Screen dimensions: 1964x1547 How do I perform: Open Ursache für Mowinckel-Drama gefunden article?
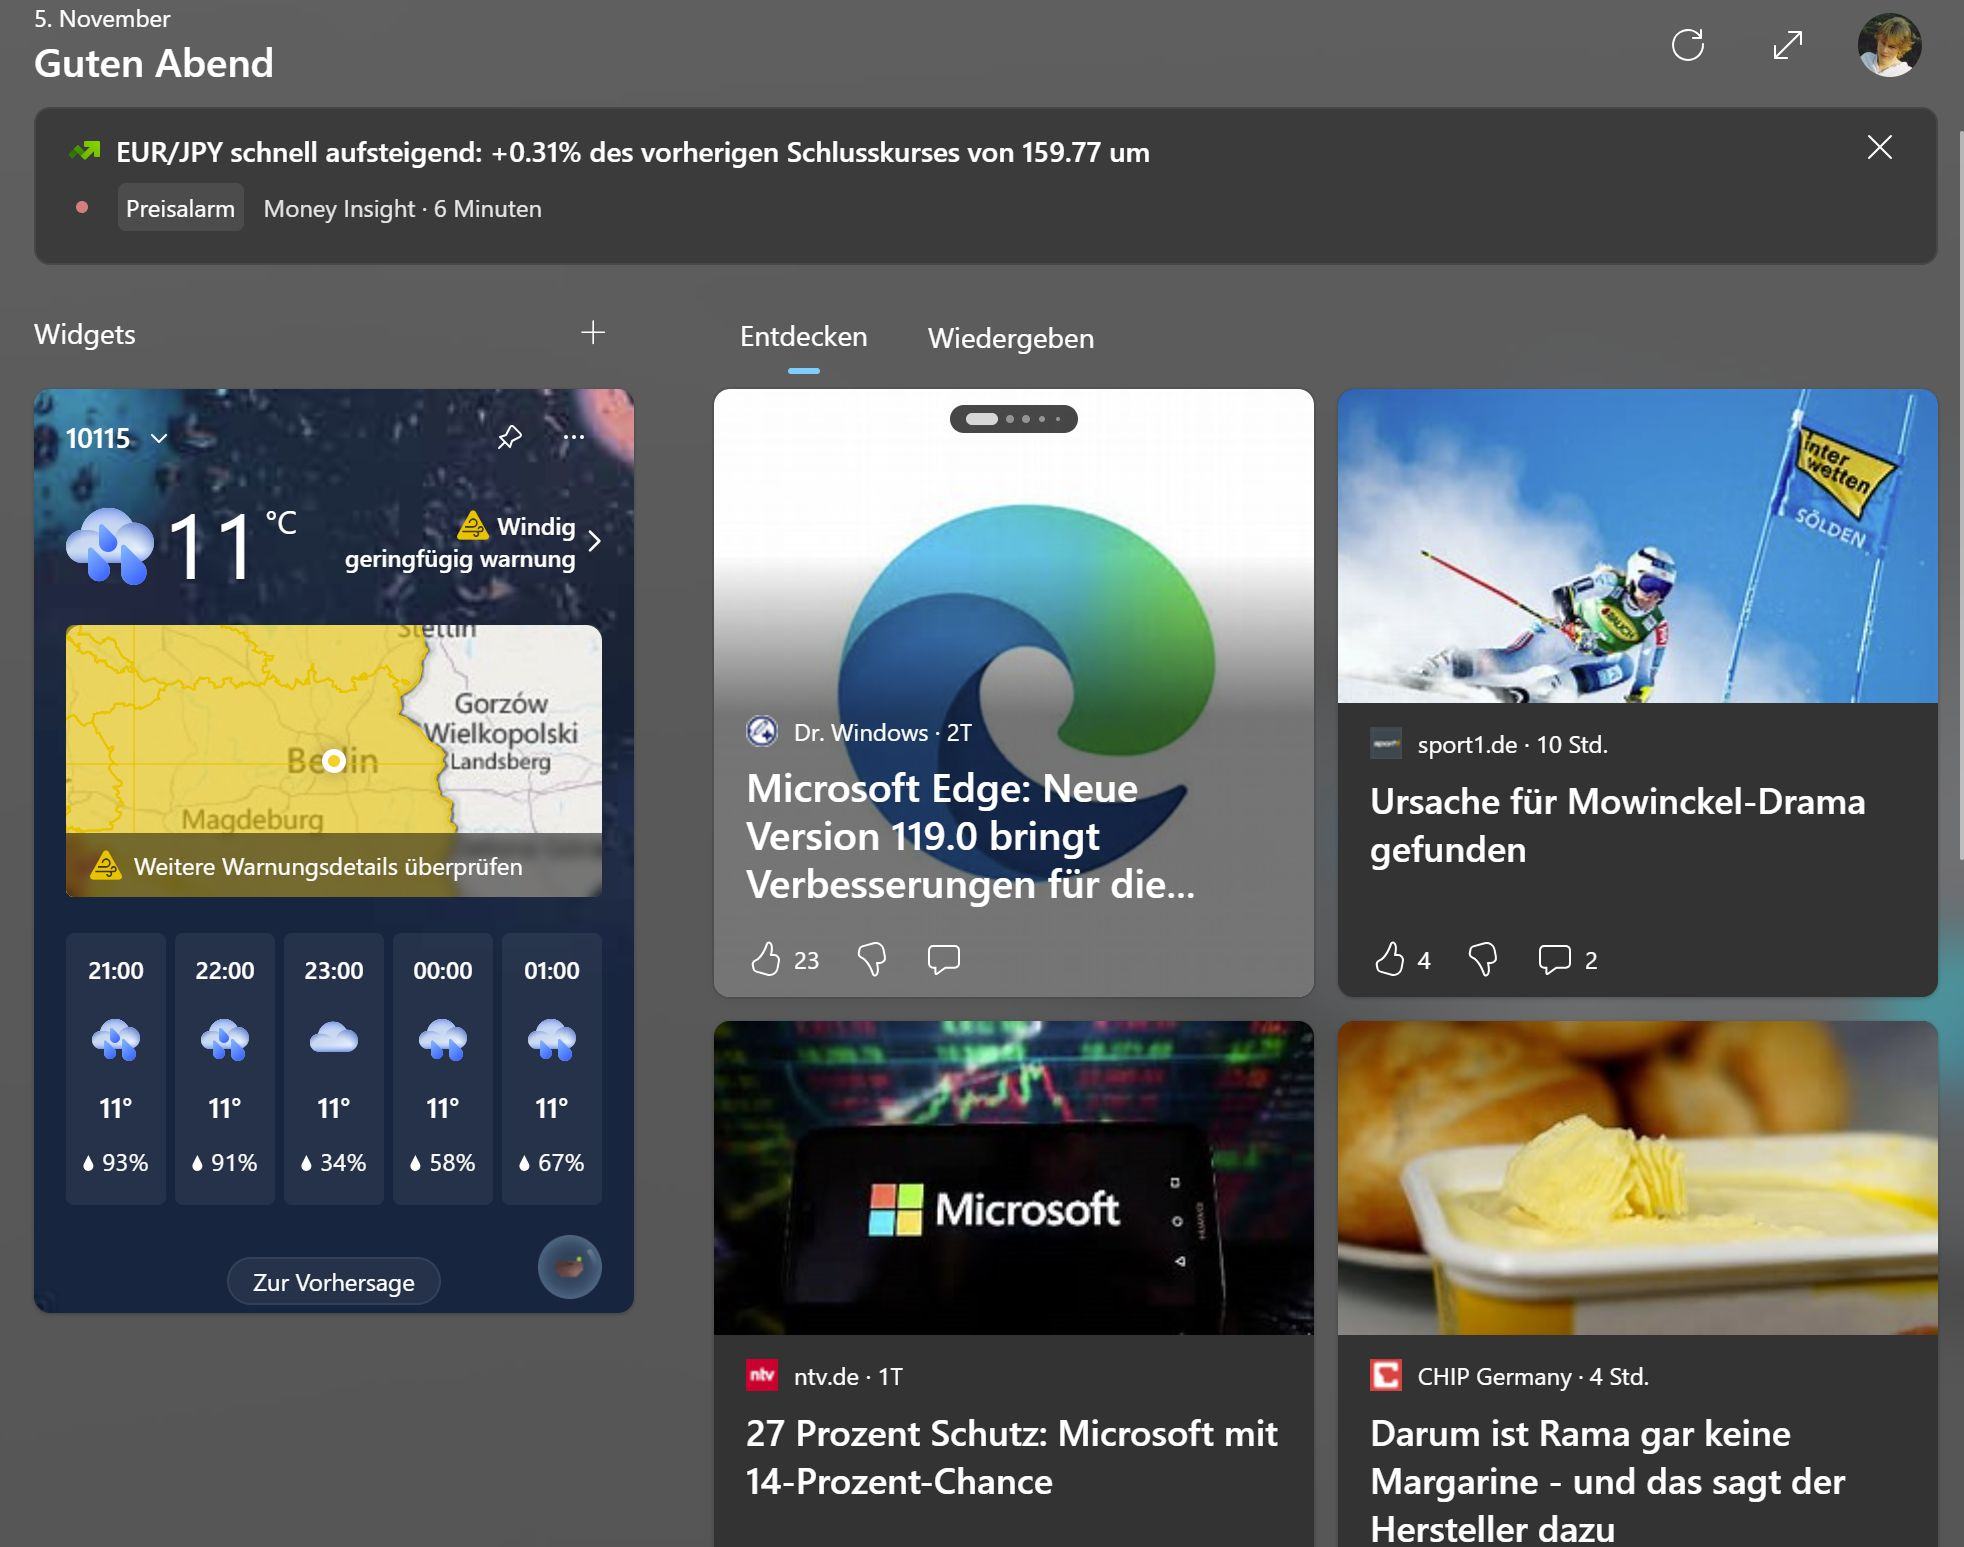click(1617, 825)
